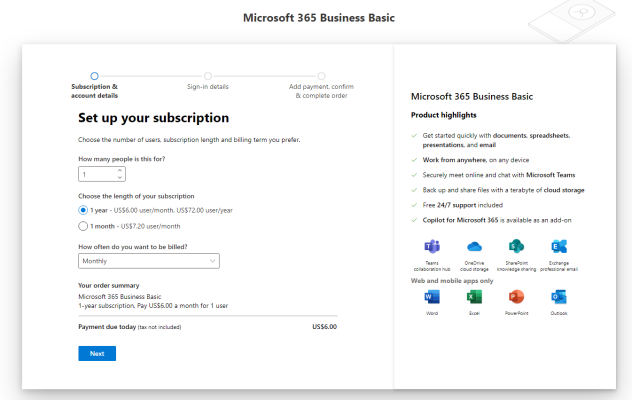Click the PowerPoint app icon
This screenshot has height=400, width=632.
[516, 297]
